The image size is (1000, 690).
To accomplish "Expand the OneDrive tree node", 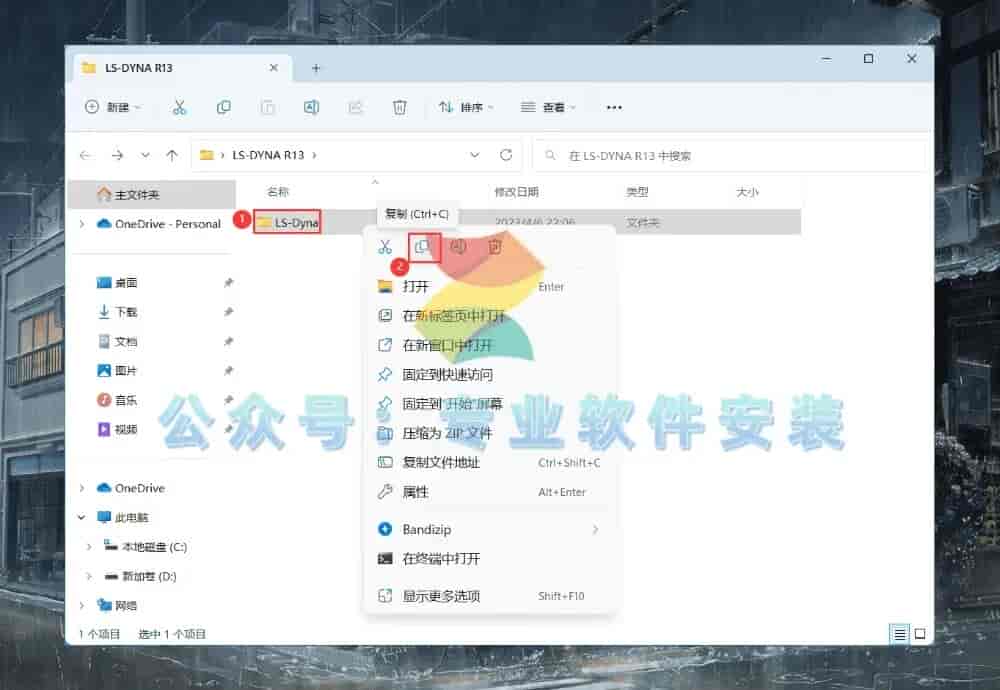I will pos(82,488).
